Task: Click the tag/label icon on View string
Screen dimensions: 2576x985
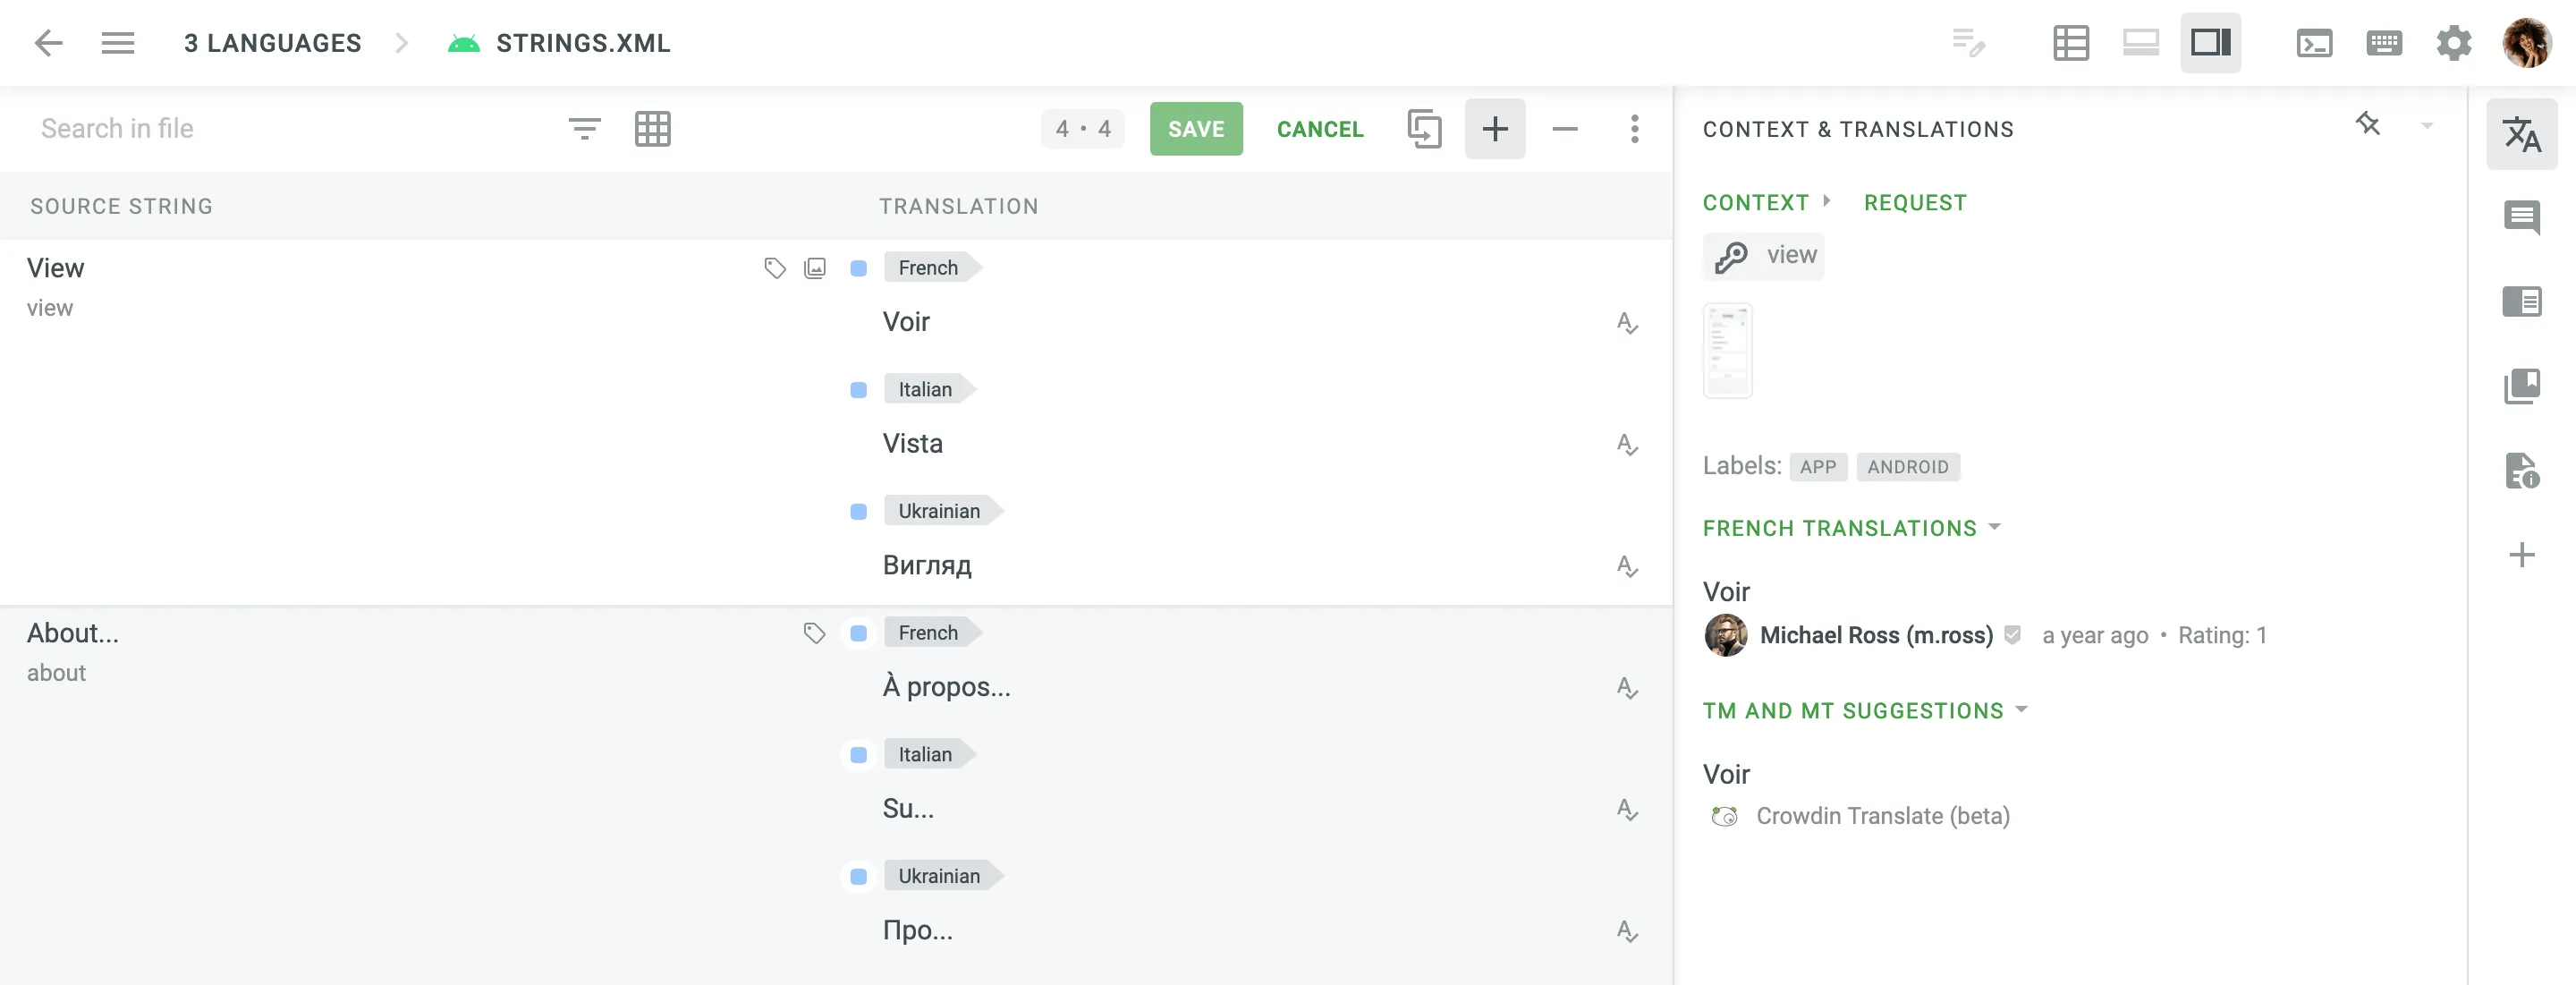Action: (775, 268)
